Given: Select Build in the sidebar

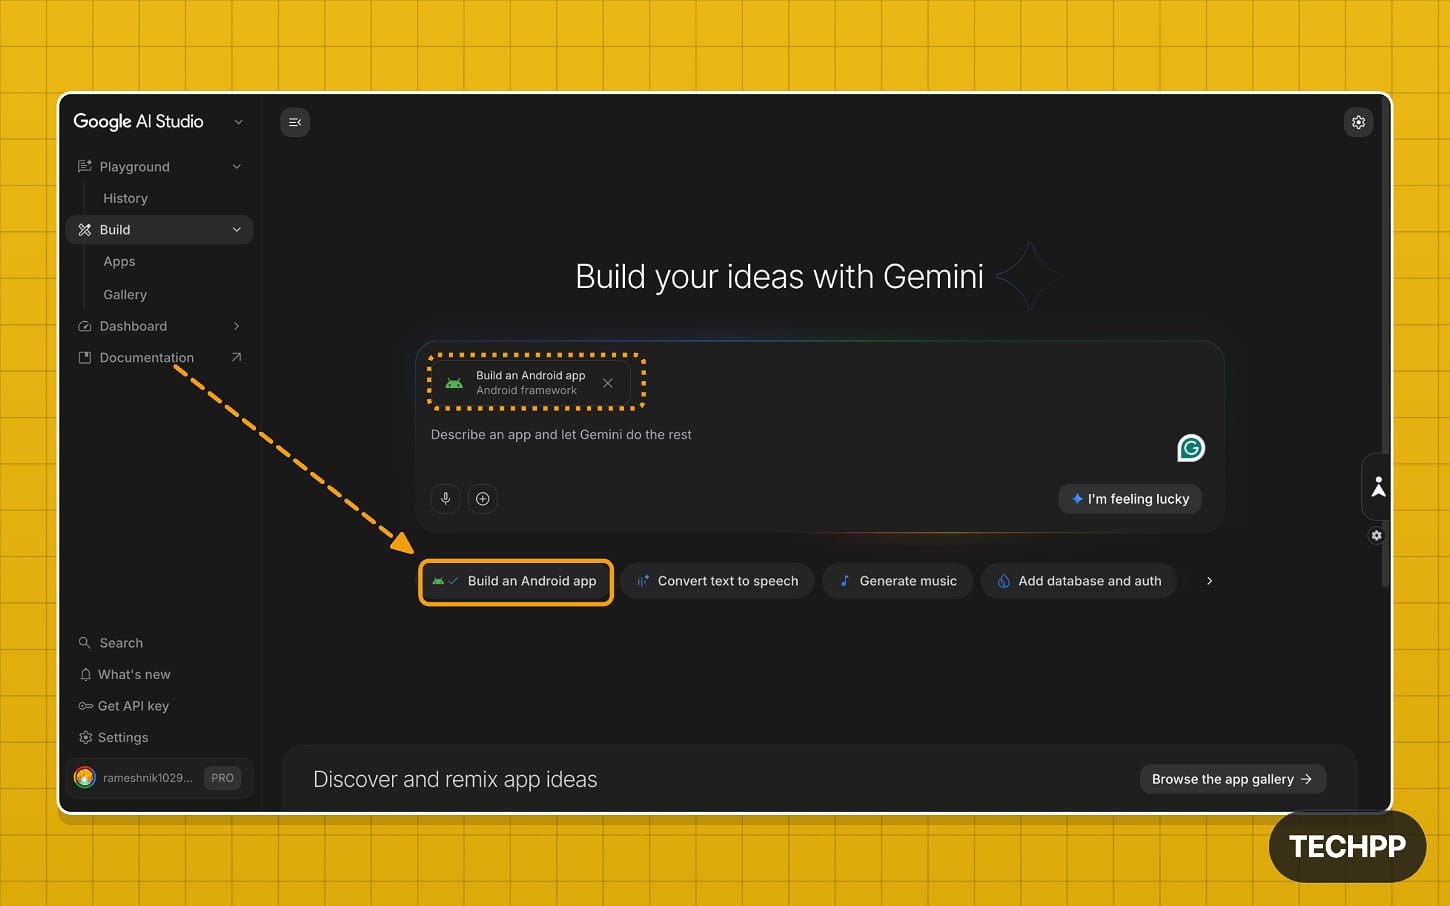Looking at the screenshot, I should pos(159,230).
